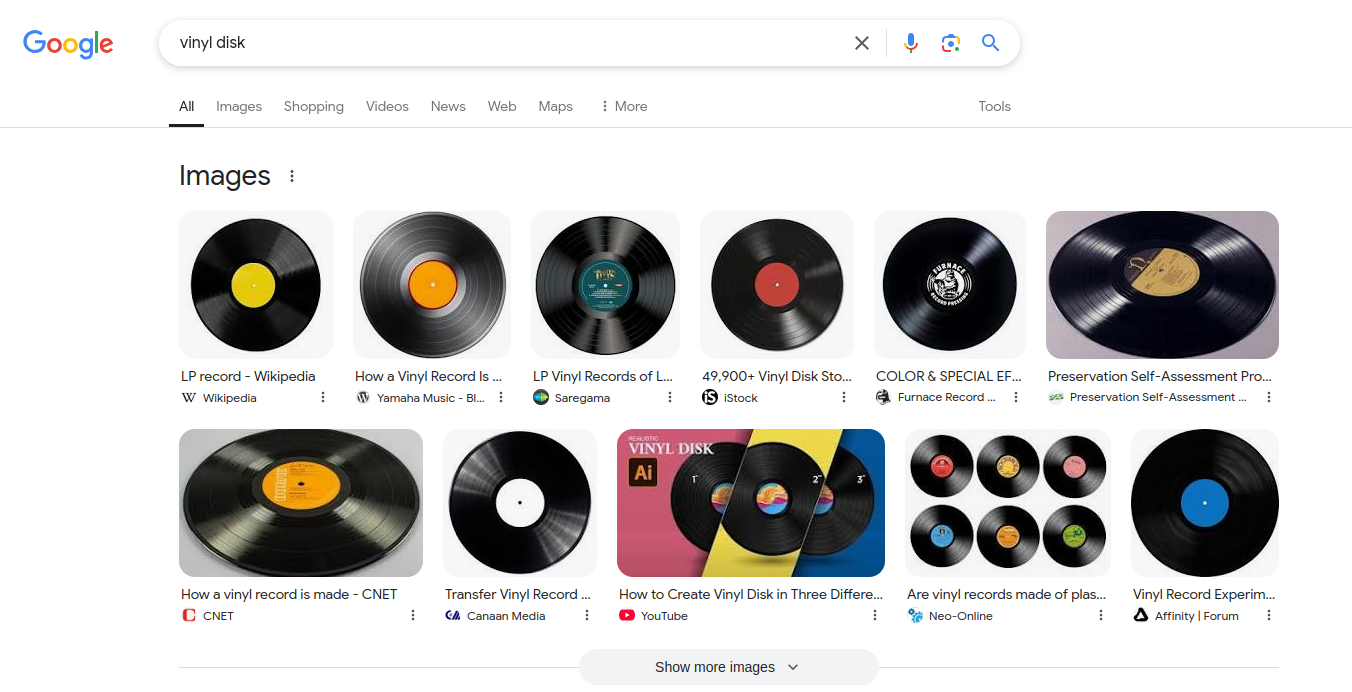Screen dimensions: 1352x692
Task: Open LP record - Wikipedia link
Action: (248, 376)
